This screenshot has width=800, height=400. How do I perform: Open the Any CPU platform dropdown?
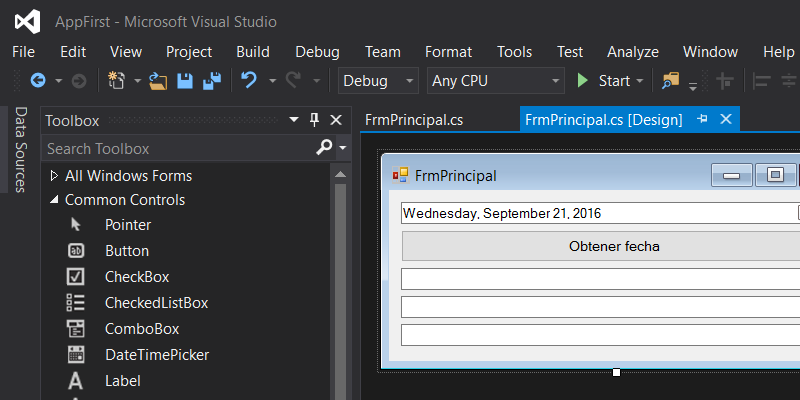tap(495, 81)
